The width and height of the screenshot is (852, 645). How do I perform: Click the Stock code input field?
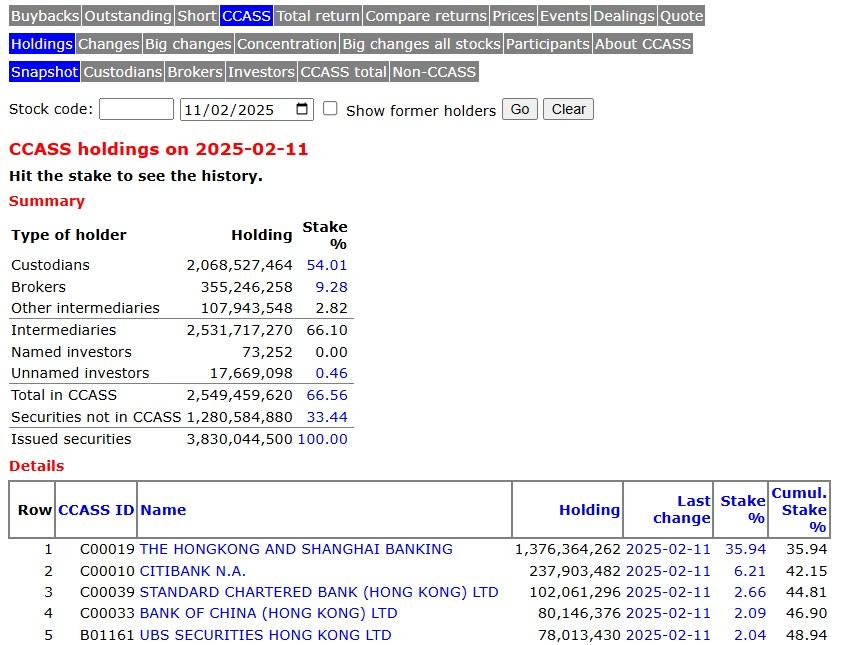[136, 110]
